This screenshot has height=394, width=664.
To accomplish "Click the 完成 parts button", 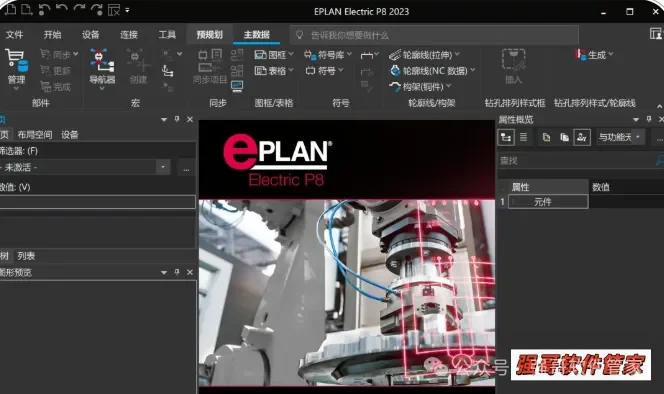I will tap(55, 87).
